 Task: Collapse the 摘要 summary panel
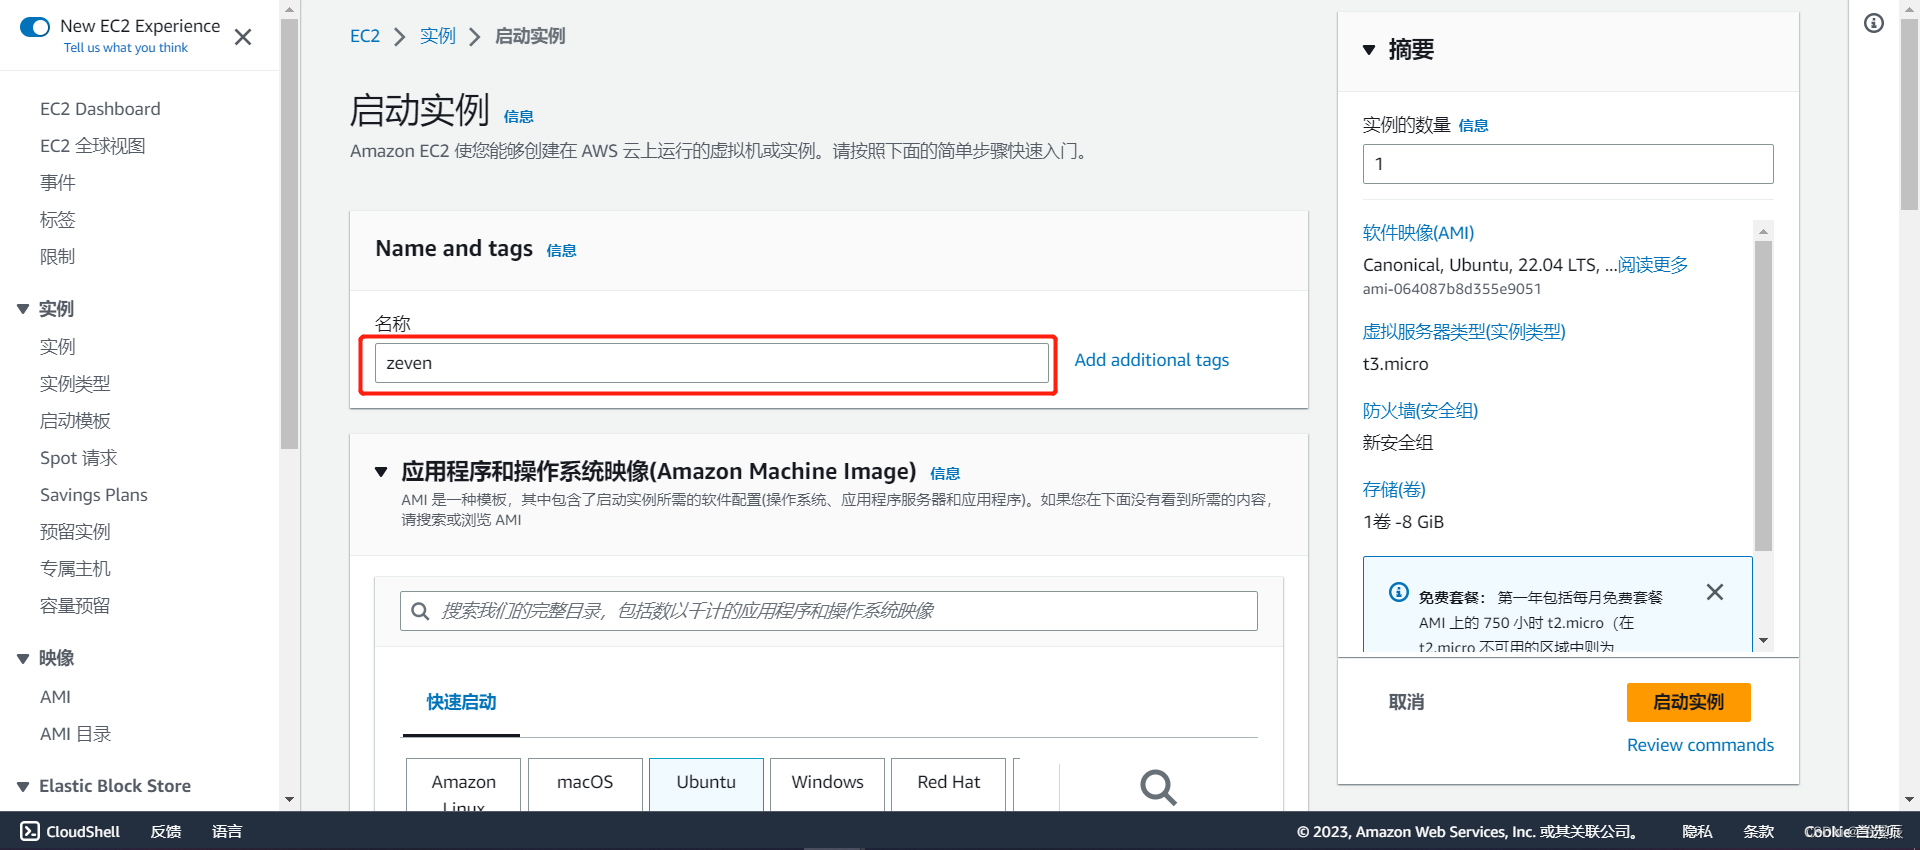pyautogui.click(x=1369, y=50)
